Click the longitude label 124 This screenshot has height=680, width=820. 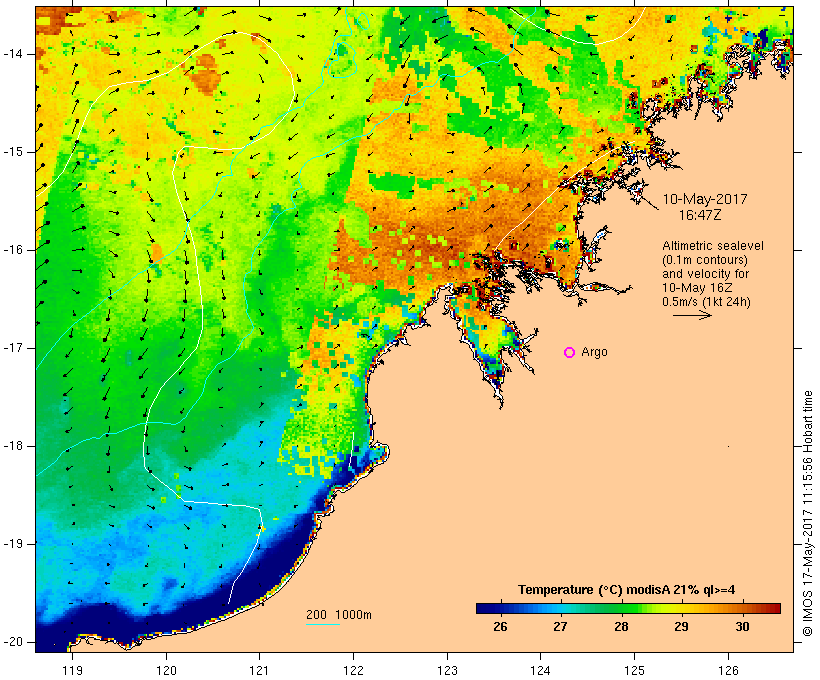(541, 671)
